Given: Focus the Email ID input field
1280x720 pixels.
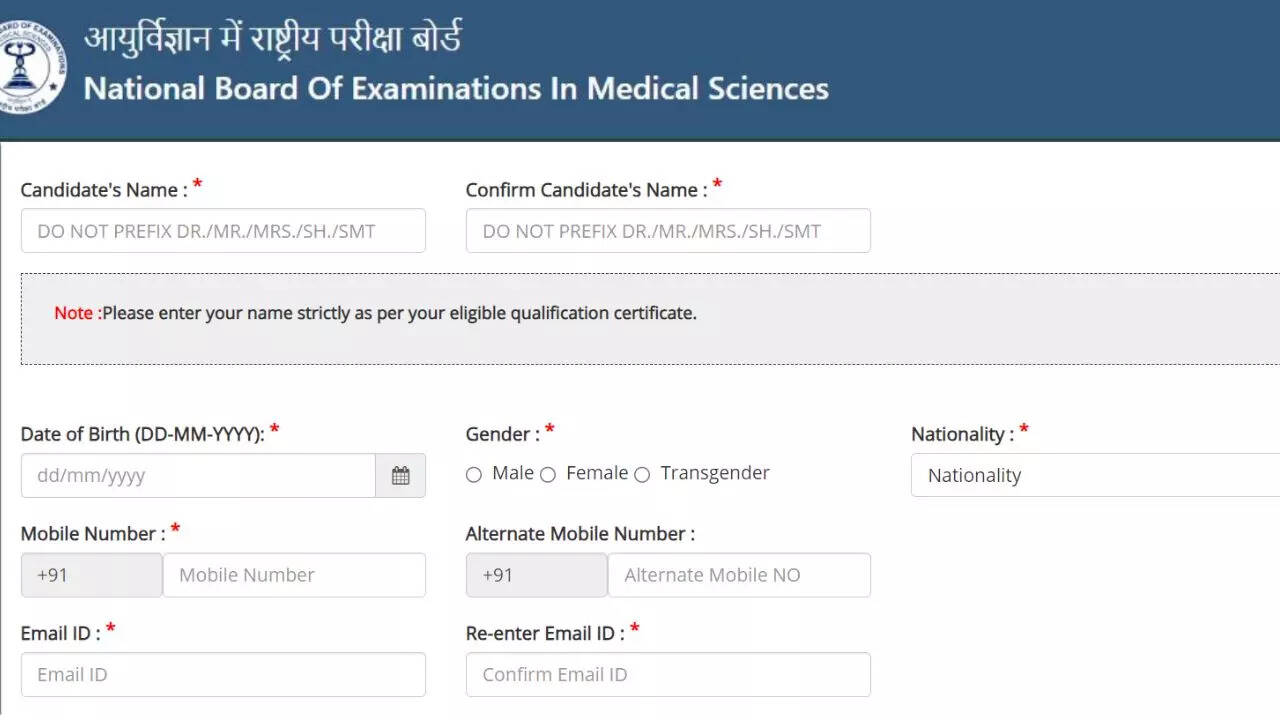Looking at the screenshot, I should pos(223,675).
